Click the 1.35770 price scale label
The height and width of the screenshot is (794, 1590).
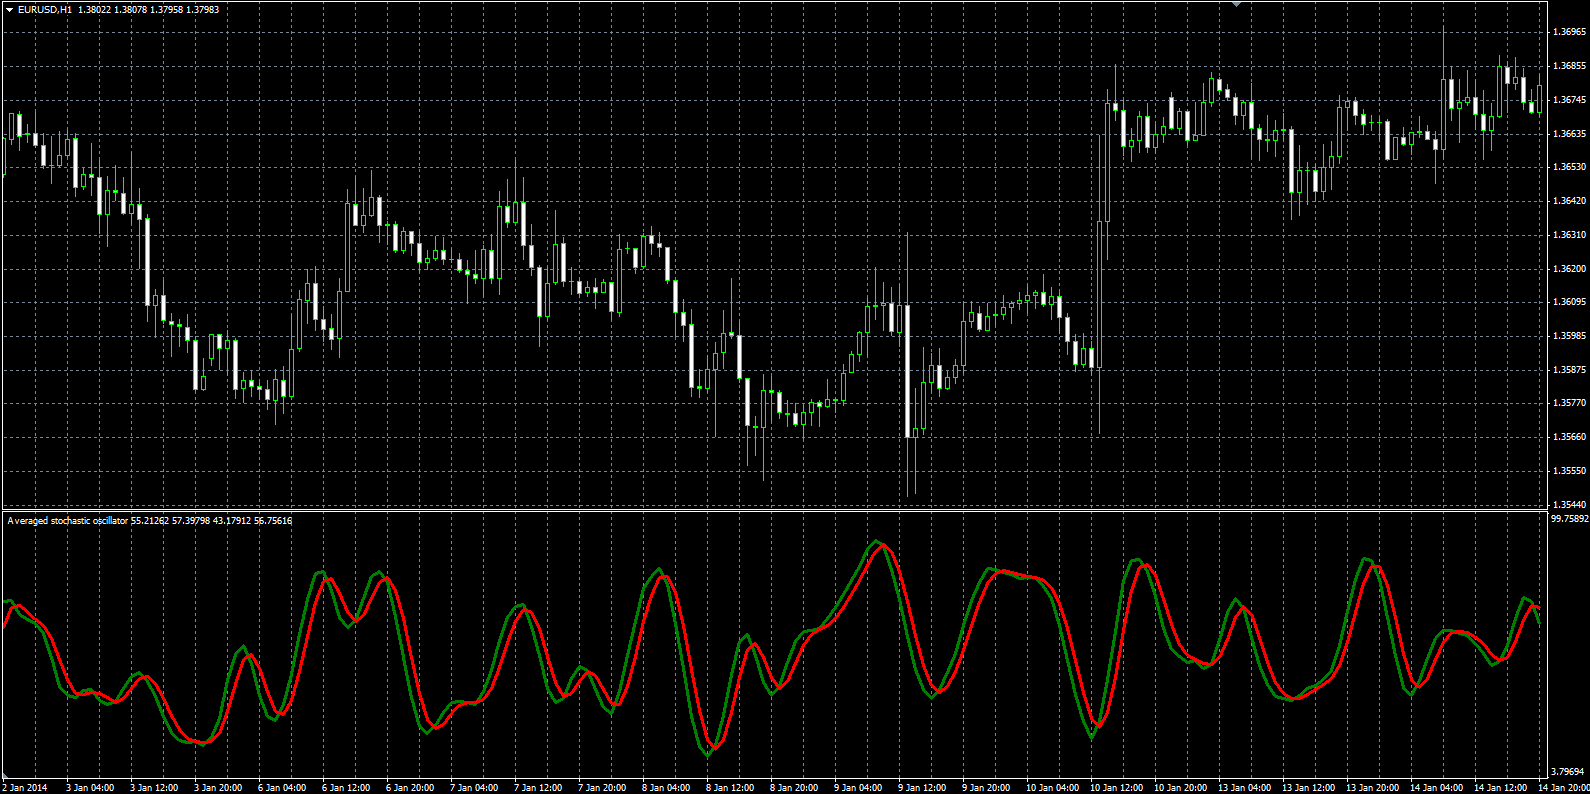[1569, 403]
